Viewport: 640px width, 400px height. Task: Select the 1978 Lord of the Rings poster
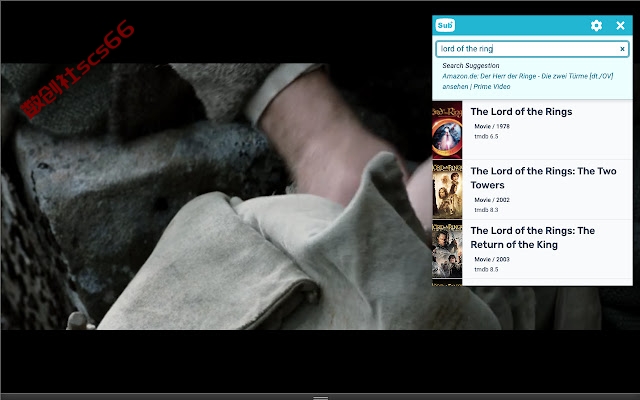[447, 130]
